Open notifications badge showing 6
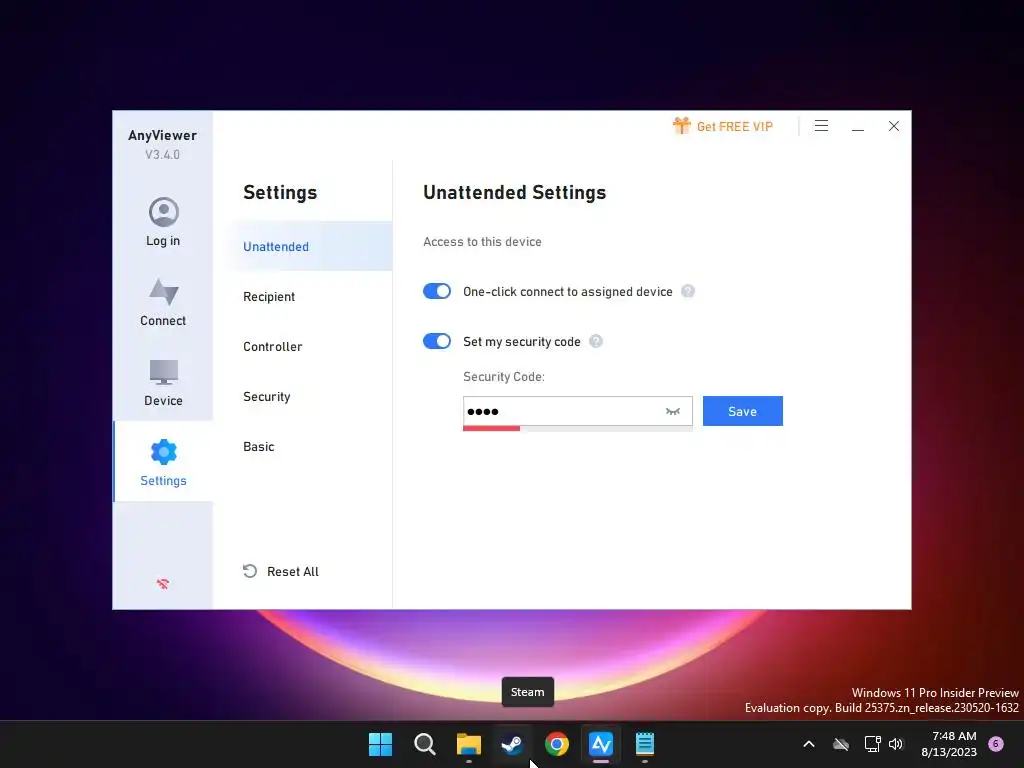1024x768 pixels. (x=996, y=744)
